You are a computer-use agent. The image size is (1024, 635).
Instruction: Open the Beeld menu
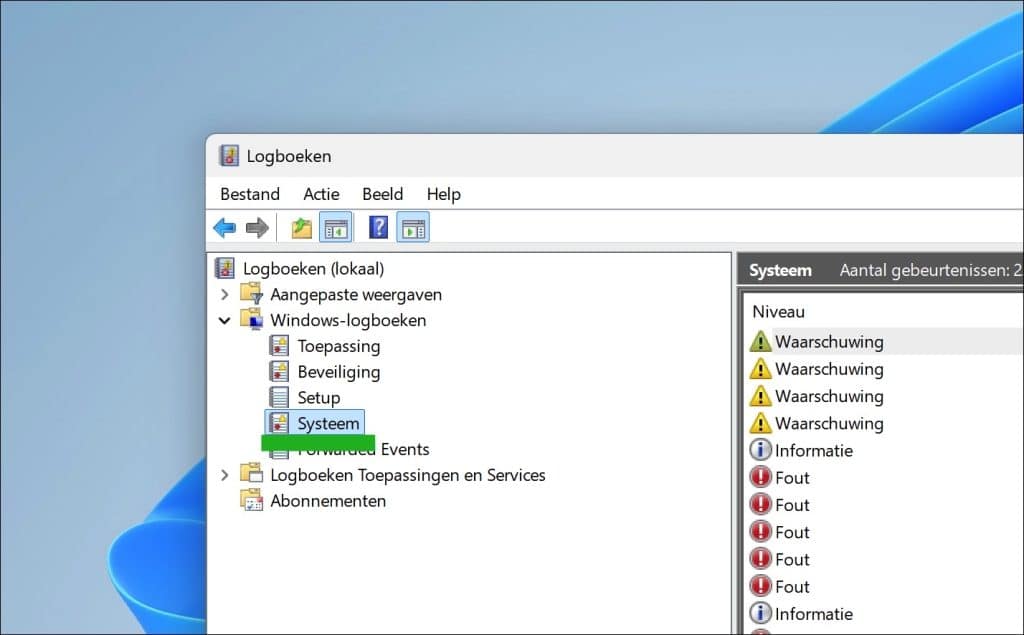[383, 194]
